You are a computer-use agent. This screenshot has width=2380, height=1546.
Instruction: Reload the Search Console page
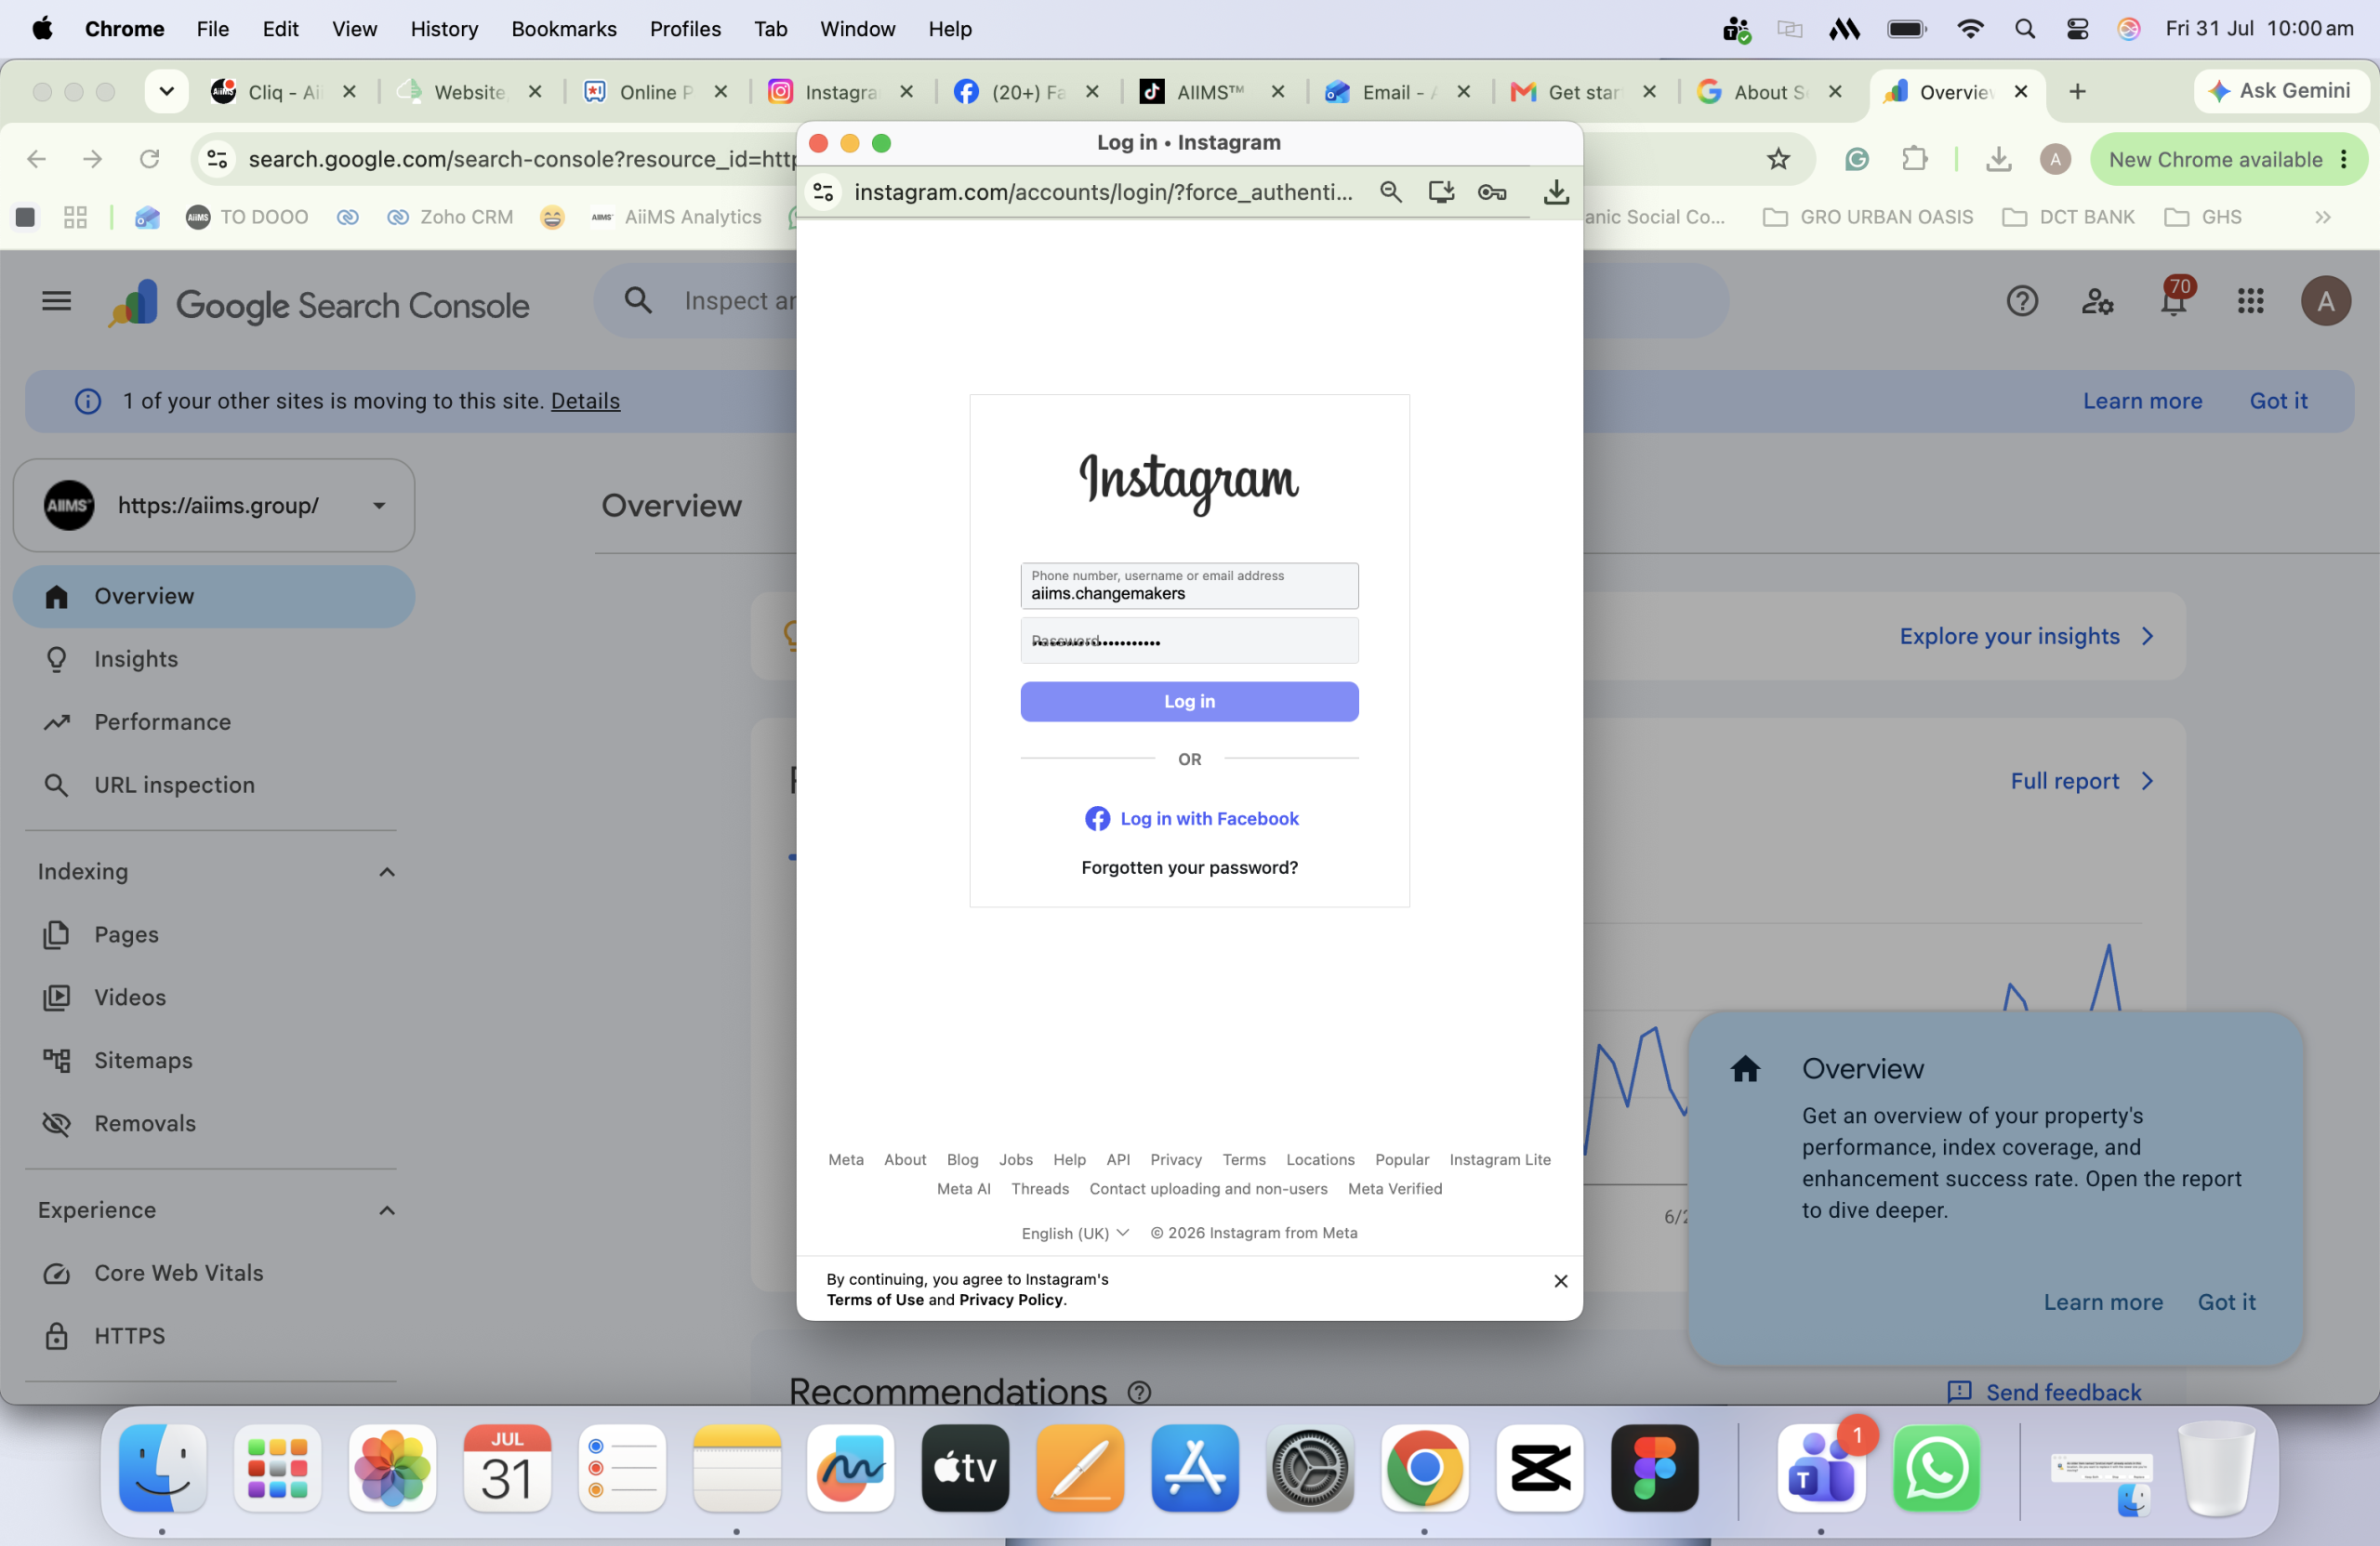click(149, 159)
